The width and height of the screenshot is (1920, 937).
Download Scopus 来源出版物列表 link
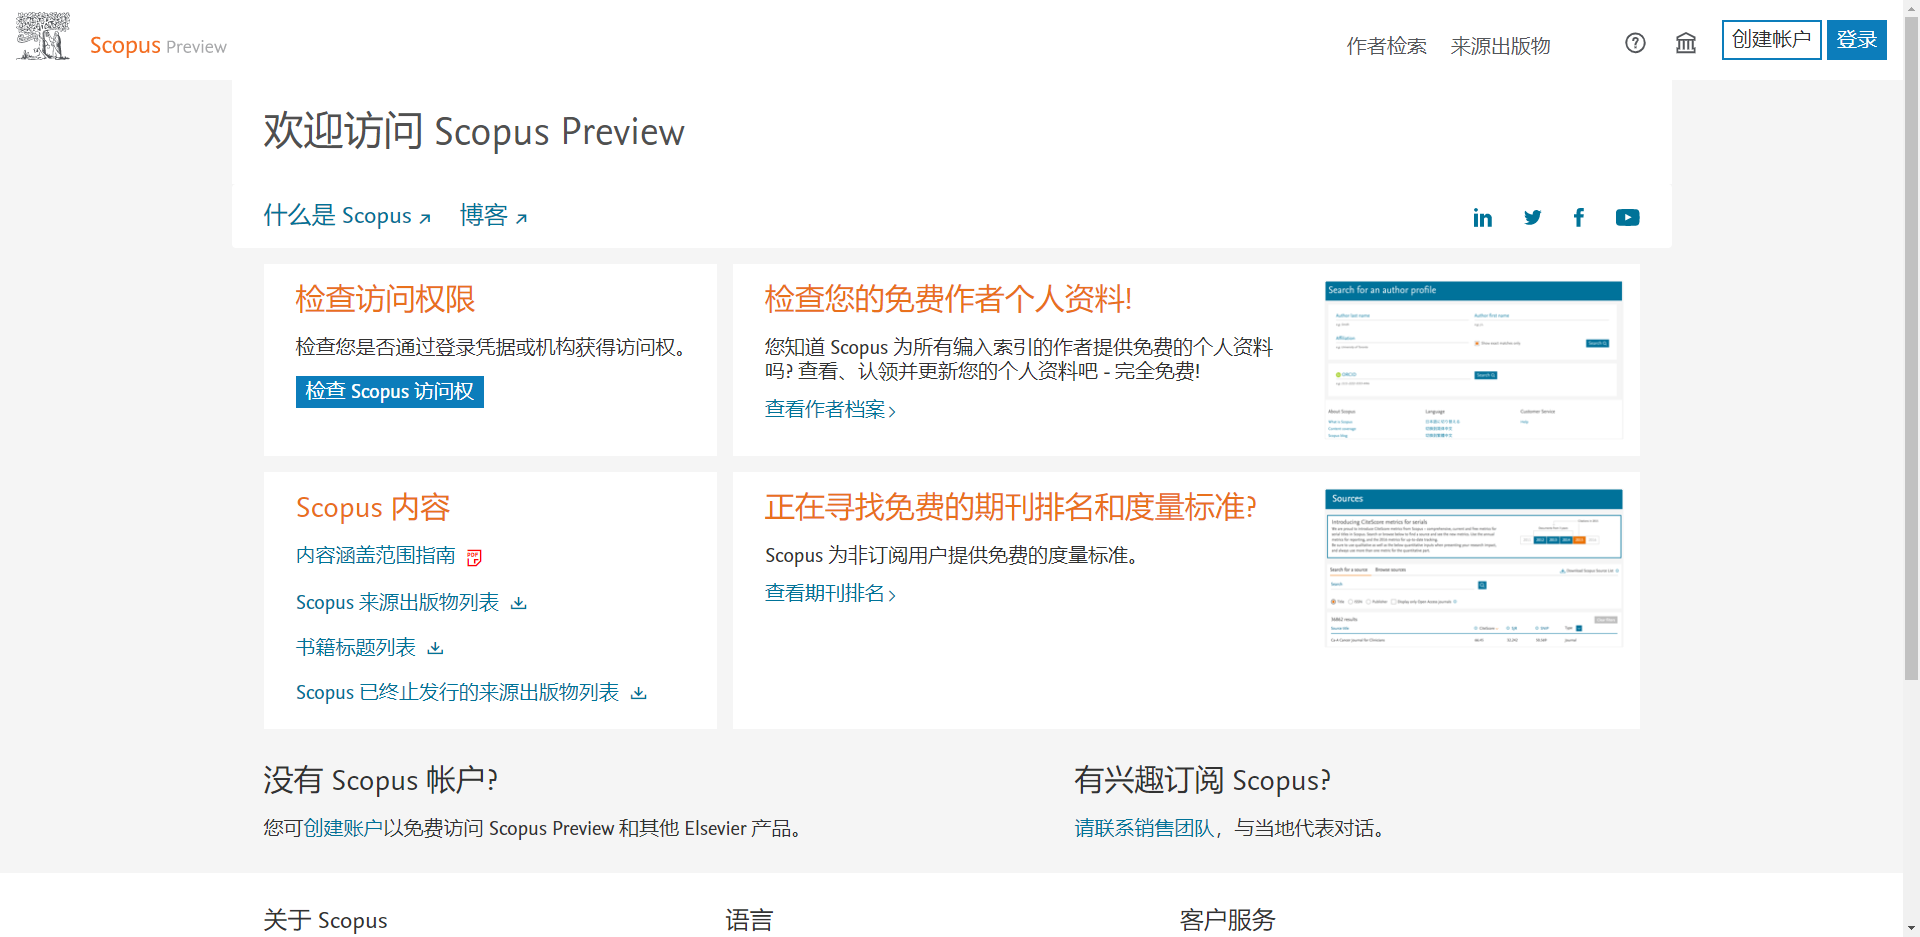tap(397, 603)
